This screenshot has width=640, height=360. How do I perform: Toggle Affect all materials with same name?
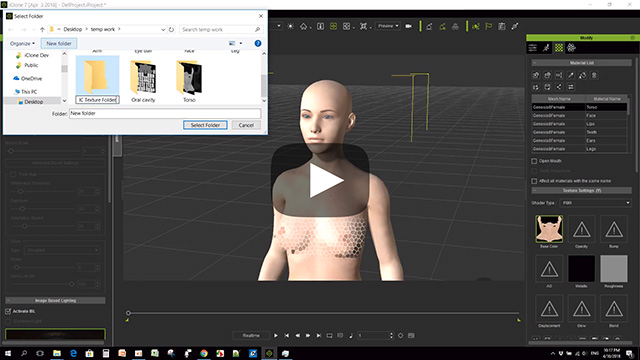(x=534, y=181)
